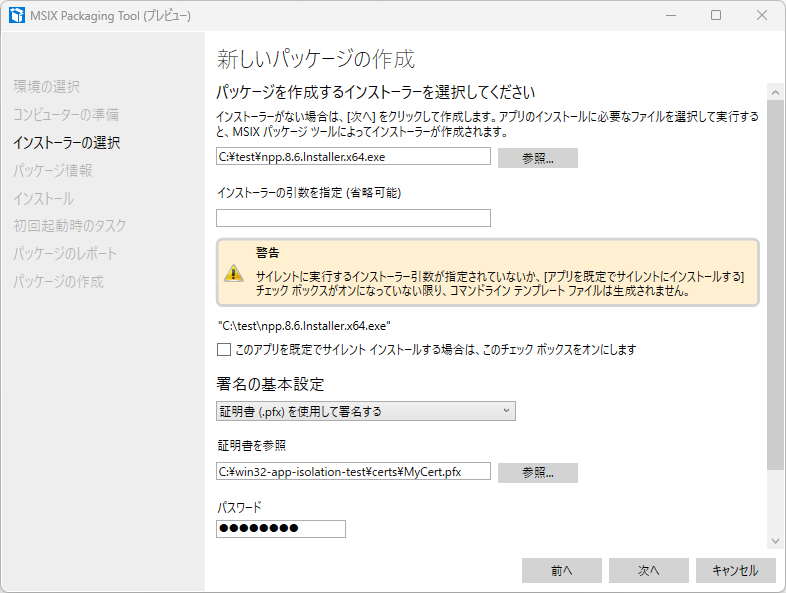Go to 環境の選択 step
Image resolution: width=786 pixels, height=593 pixels.
point(47,87)
